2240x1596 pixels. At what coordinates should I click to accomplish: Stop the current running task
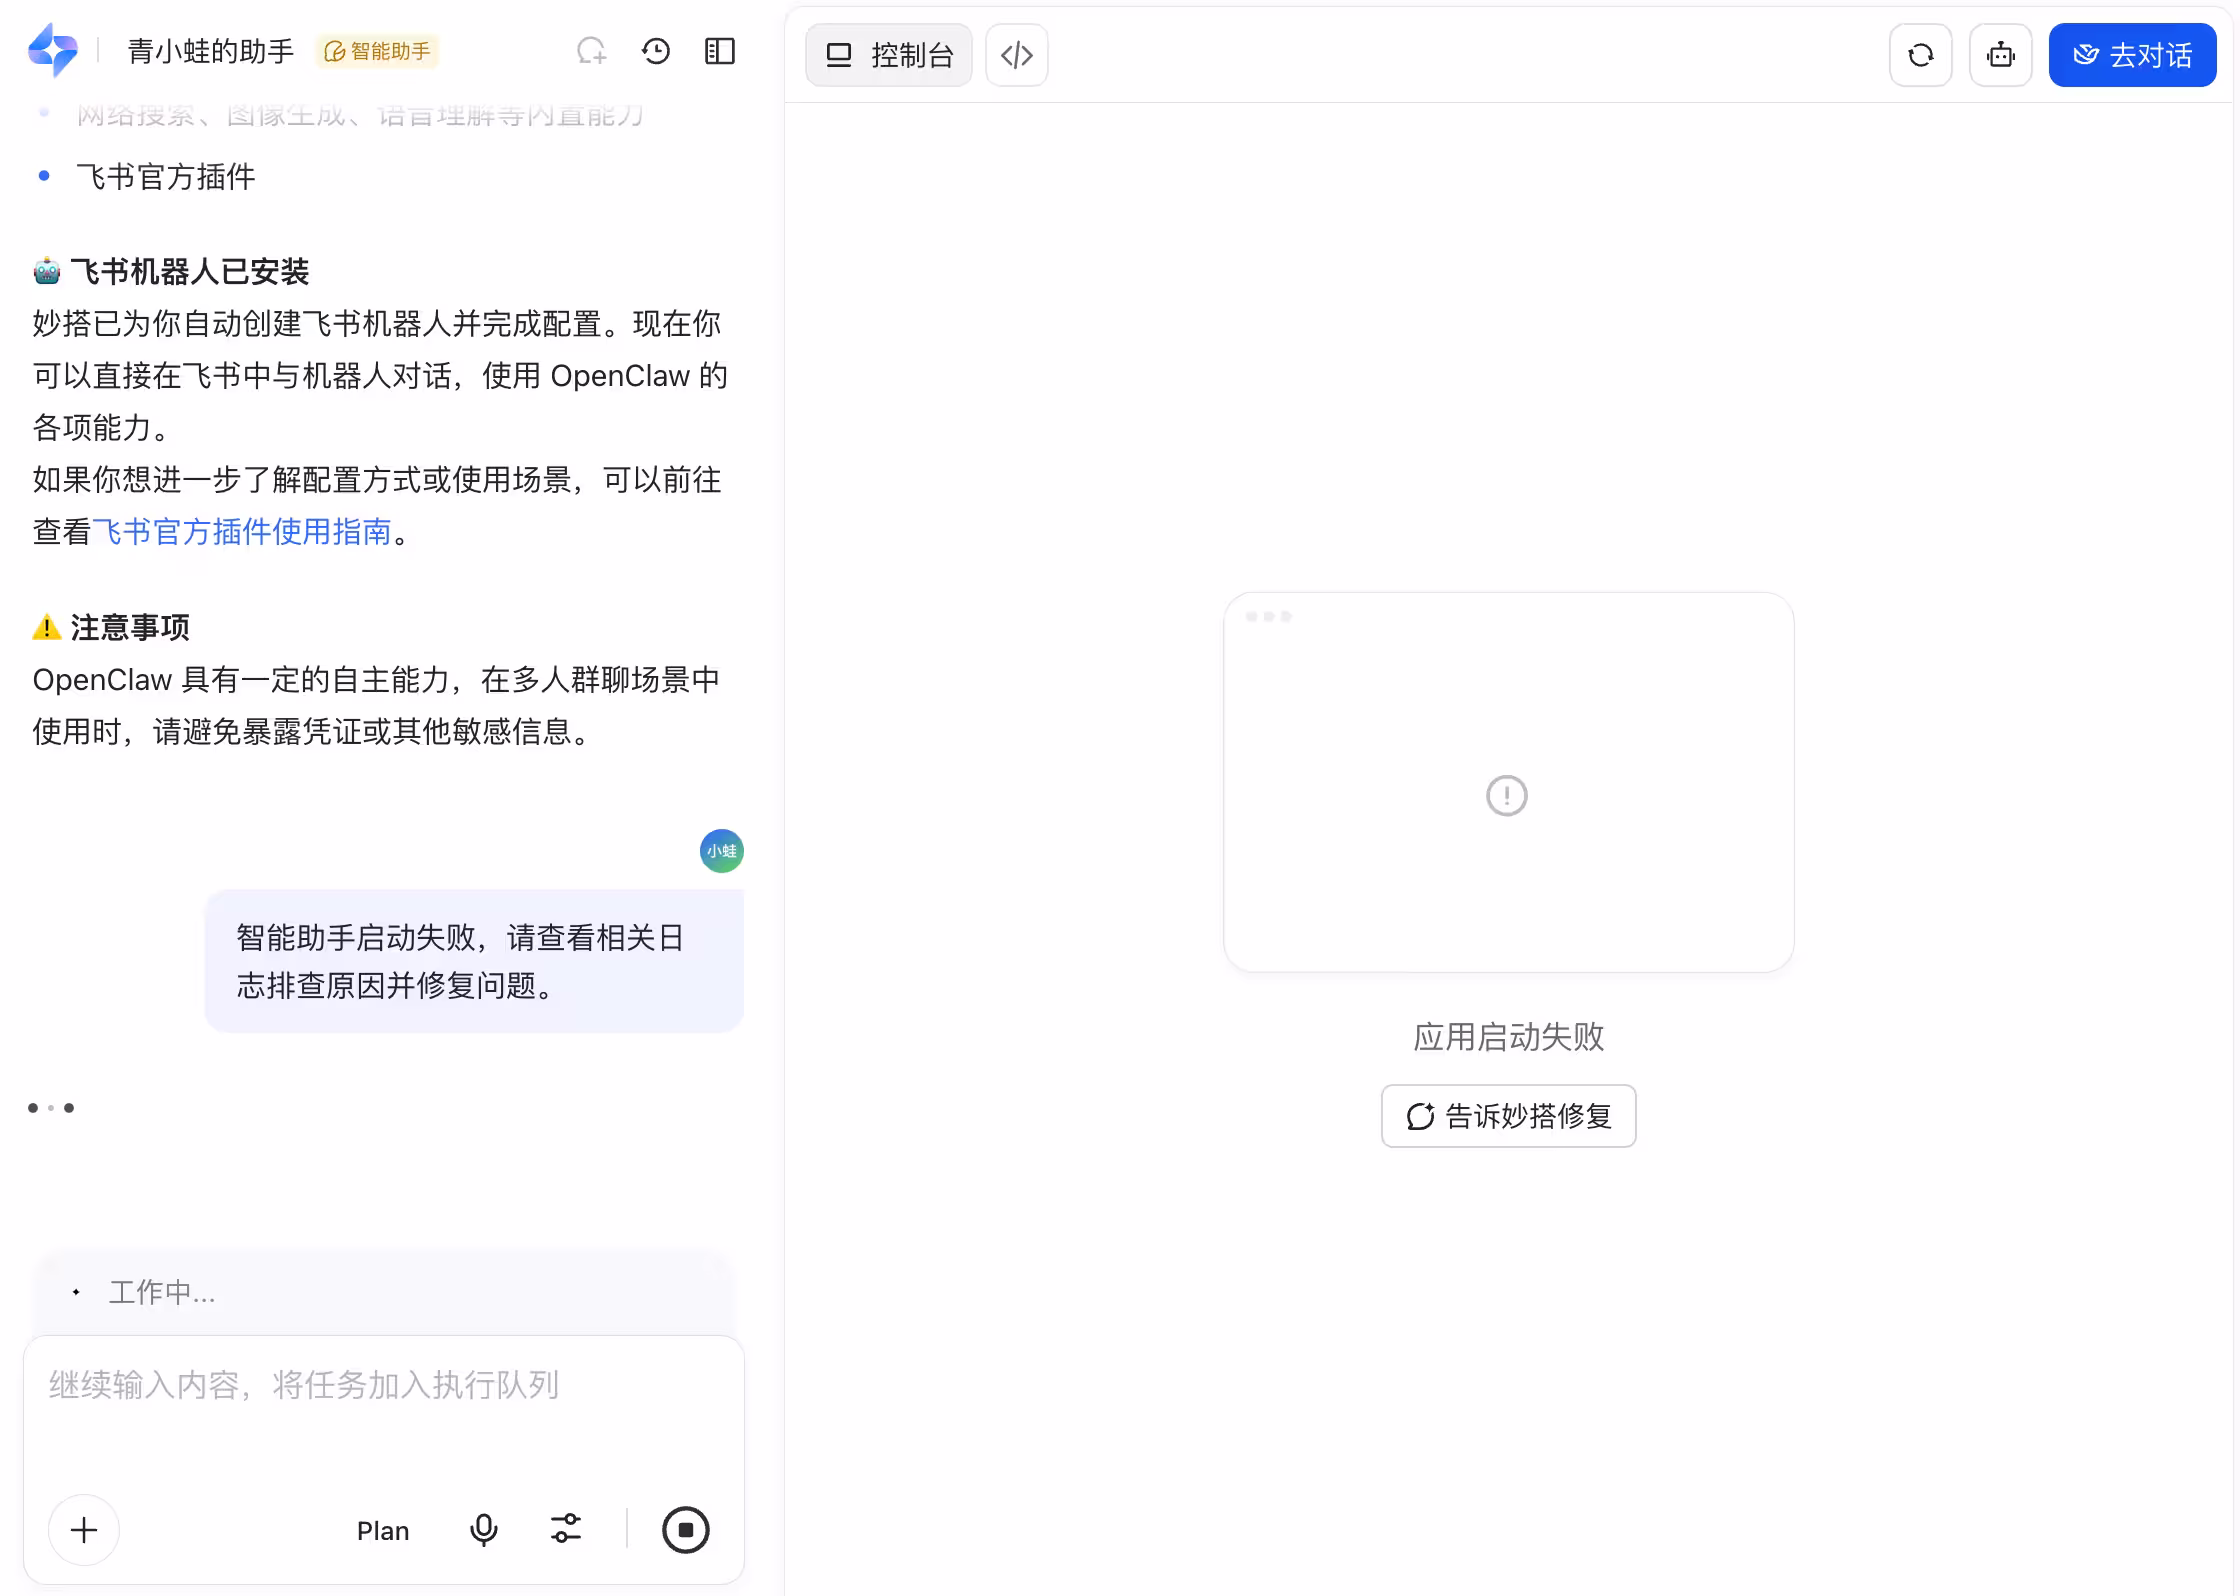point(686,1530)
